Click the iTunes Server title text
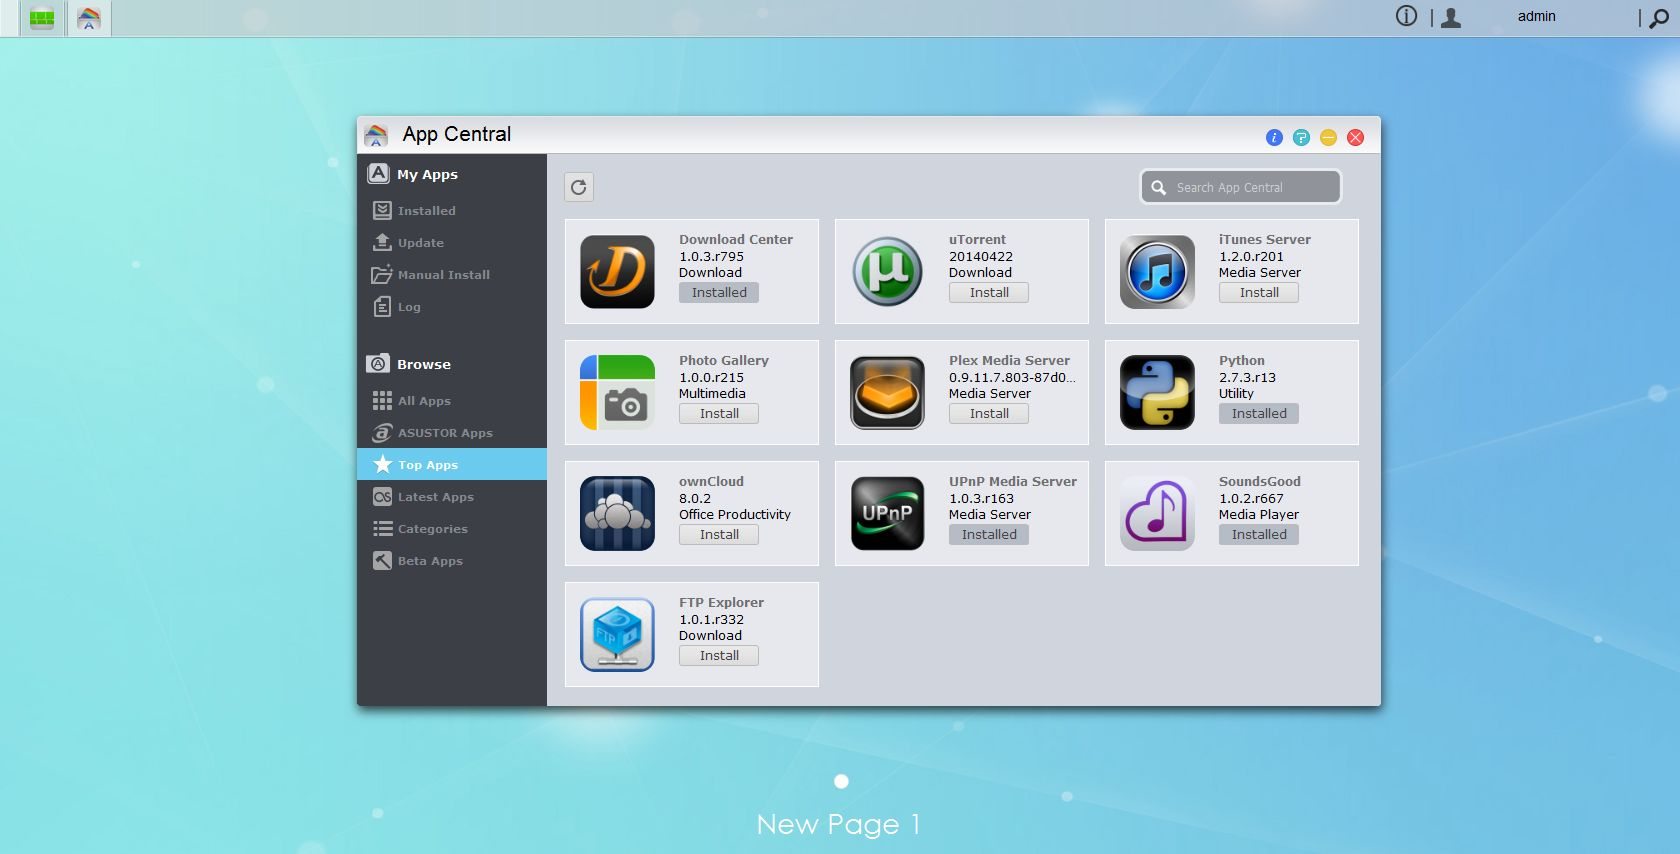Viewport: 1680px width, 854px height. 1265,240
